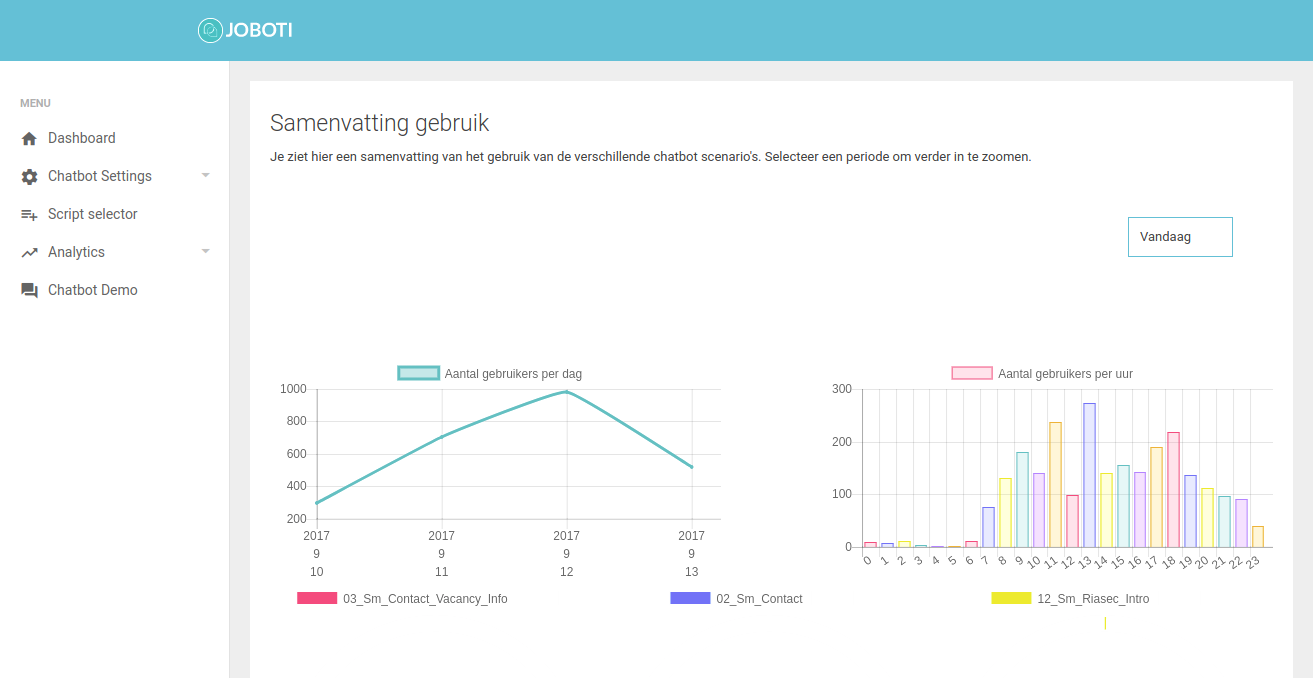Select Script selector from the menu

tap(92, 213)
